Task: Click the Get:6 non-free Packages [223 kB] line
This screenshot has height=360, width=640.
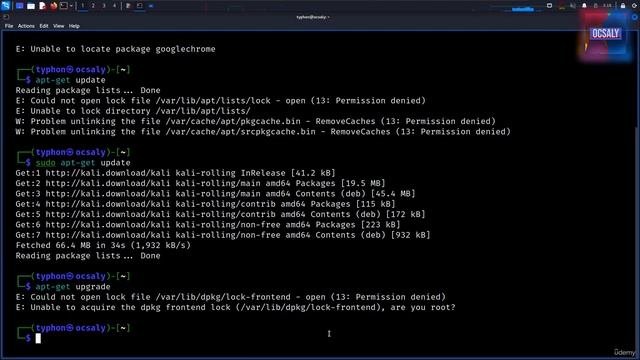Action: [x=208, y=224]
